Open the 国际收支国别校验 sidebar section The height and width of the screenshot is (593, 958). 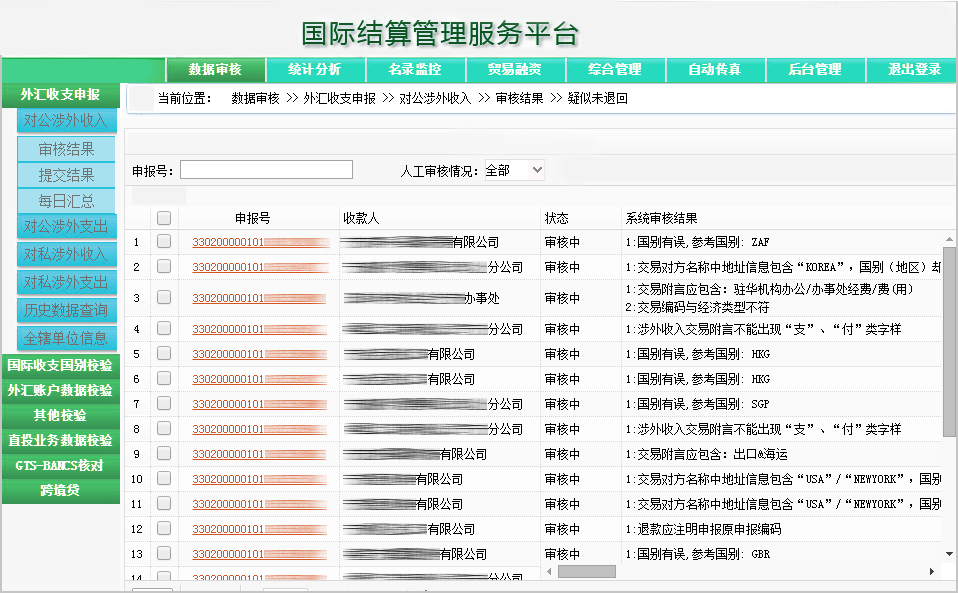click(60, 365)
